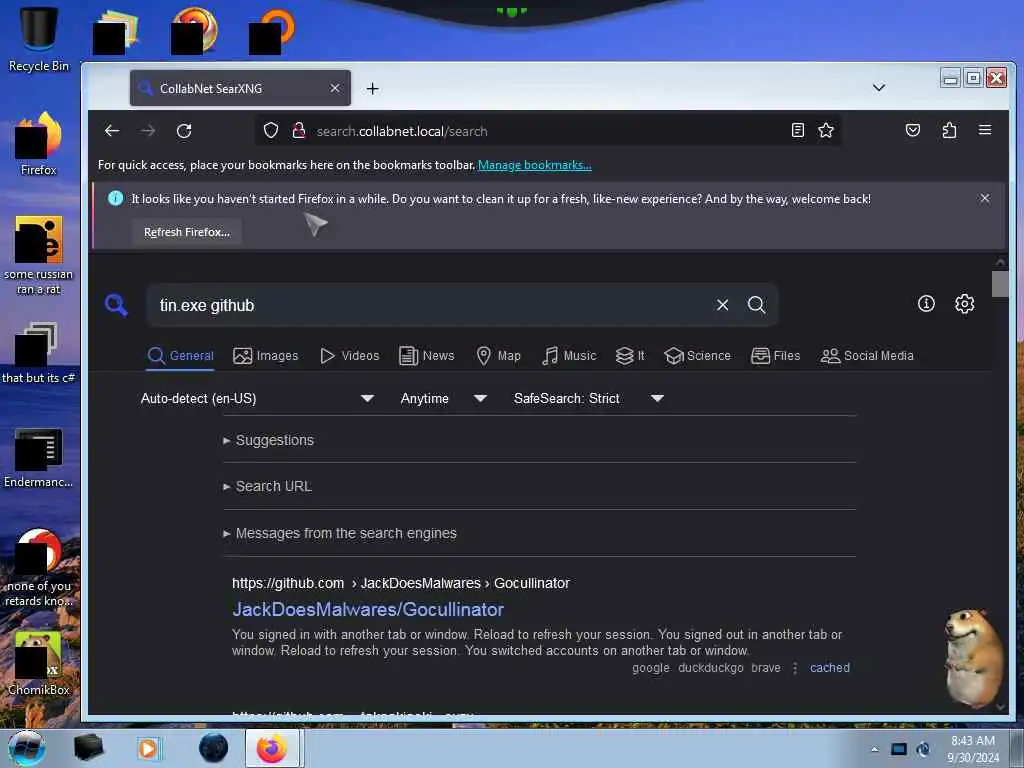Open the Pocket save icon
Viewport: 1024px width, 768px height.
click(x=913, y=130)
